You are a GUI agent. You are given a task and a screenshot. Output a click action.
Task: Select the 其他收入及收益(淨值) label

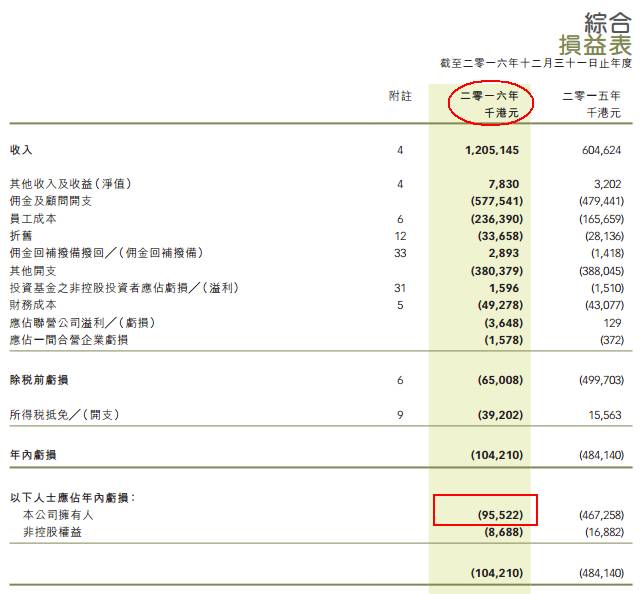(71, 184)
